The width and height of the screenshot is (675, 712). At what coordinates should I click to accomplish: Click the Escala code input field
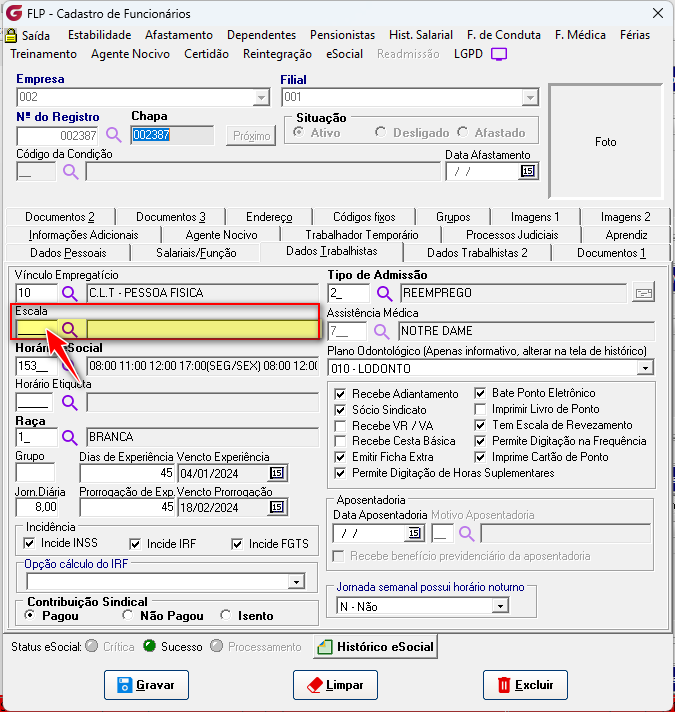36,329
